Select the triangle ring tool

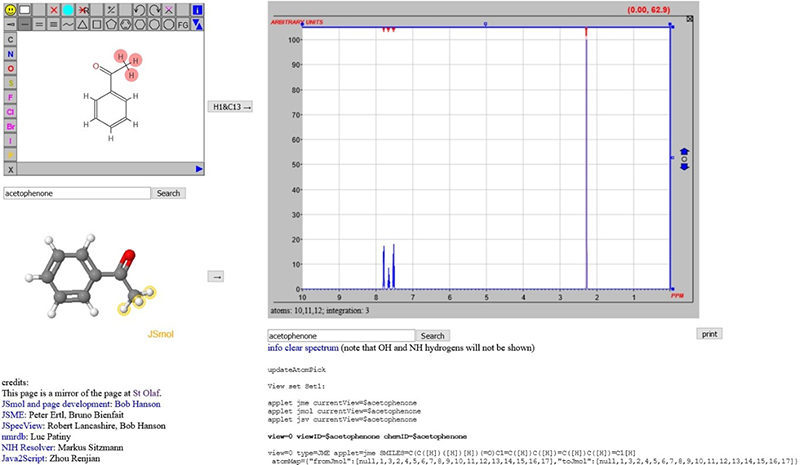(82, 22)
